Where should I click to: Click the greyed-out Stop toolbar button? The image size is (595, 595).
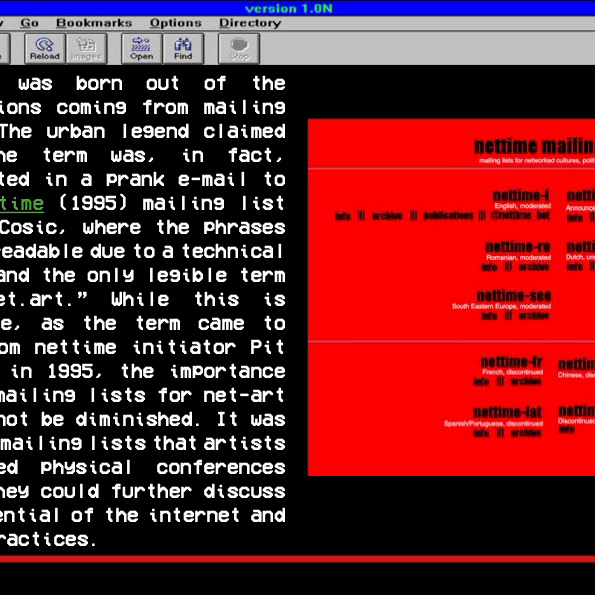[x=239, y=48]
